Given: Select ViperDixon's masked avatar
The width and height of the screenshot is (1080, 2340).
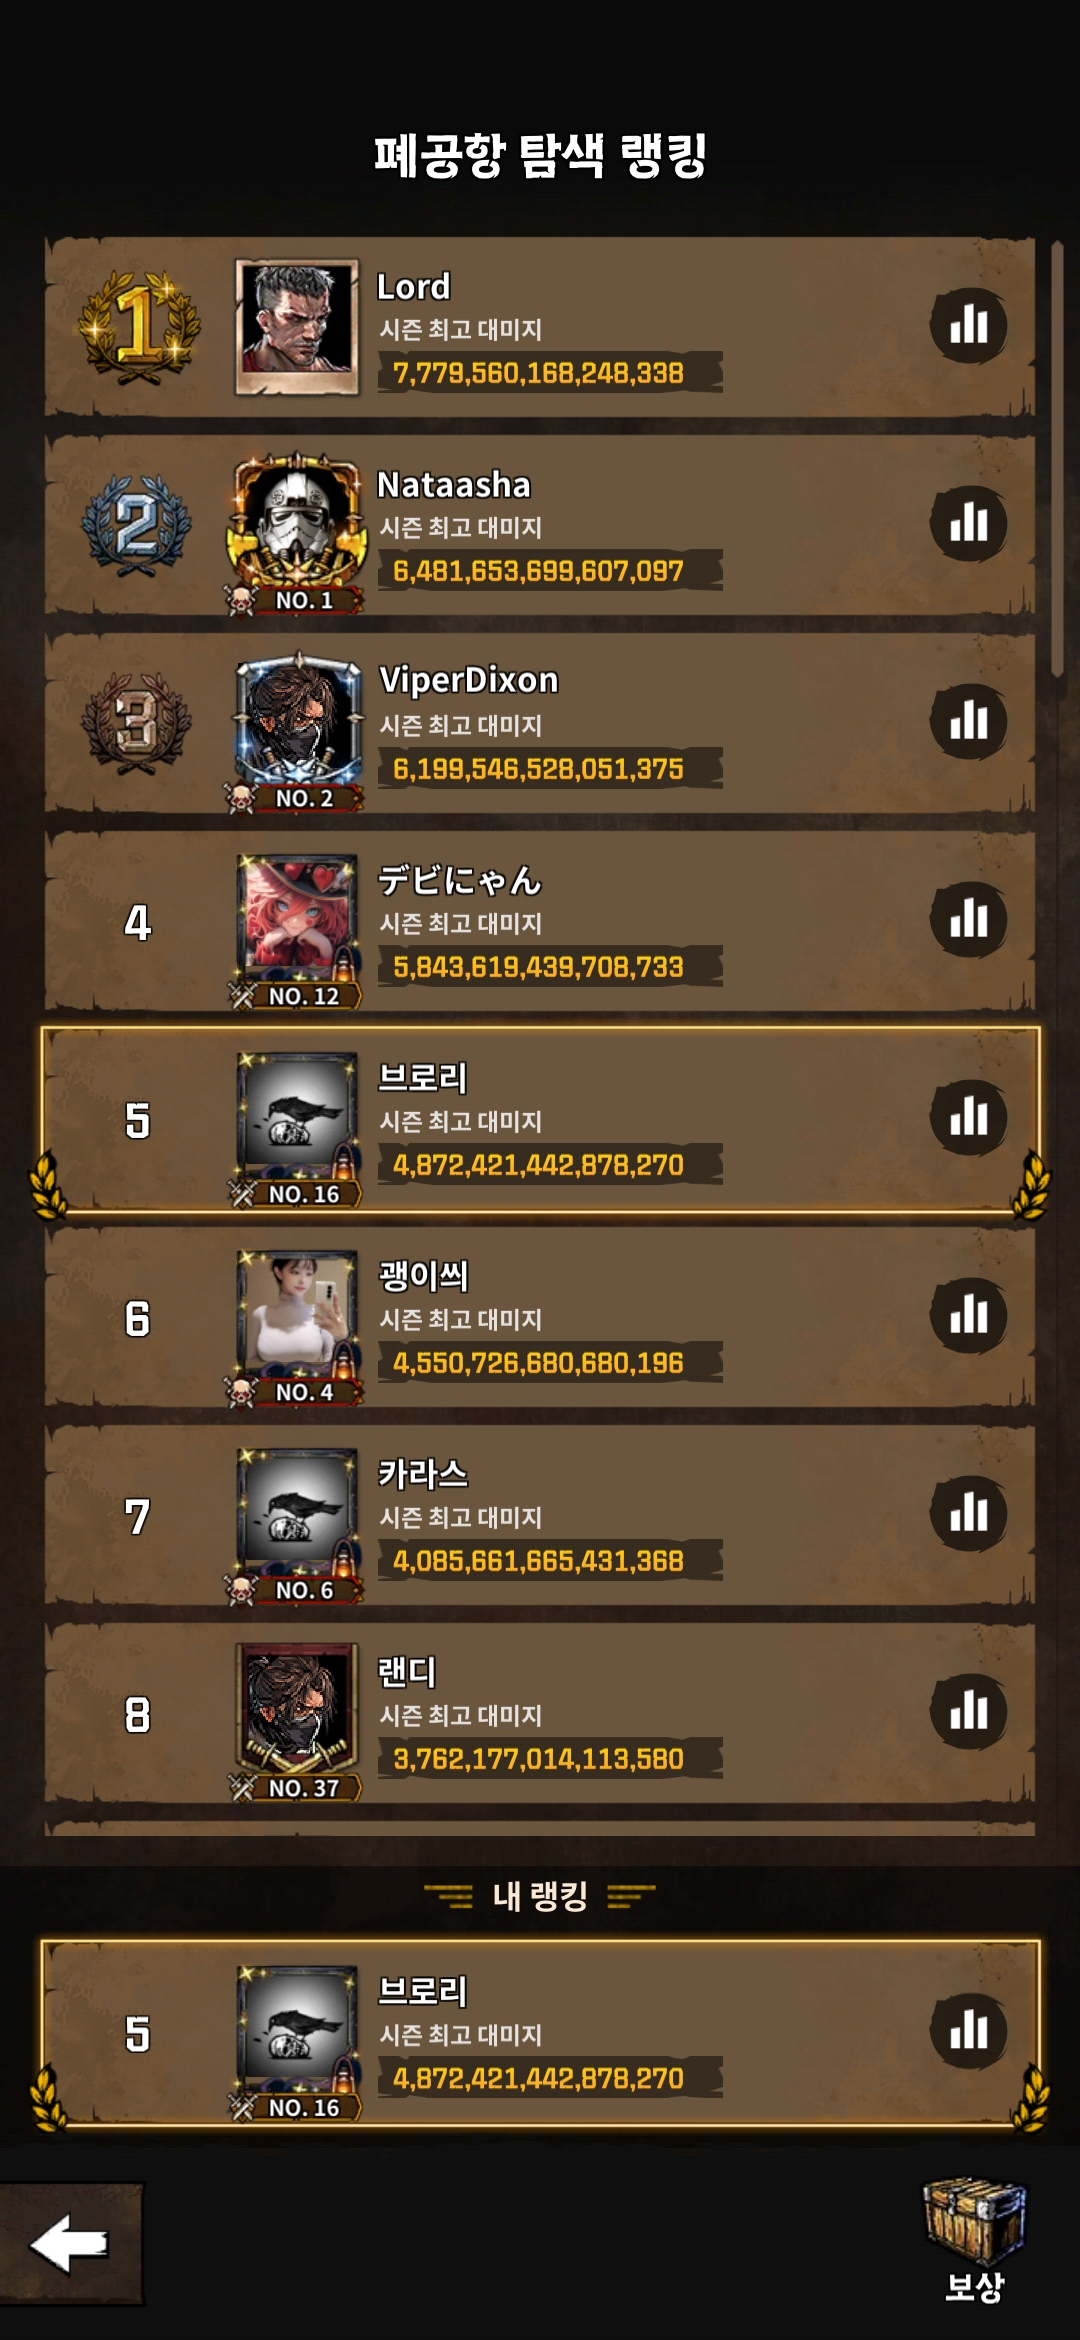Looking at the screenshot, I should pos(297,722).
